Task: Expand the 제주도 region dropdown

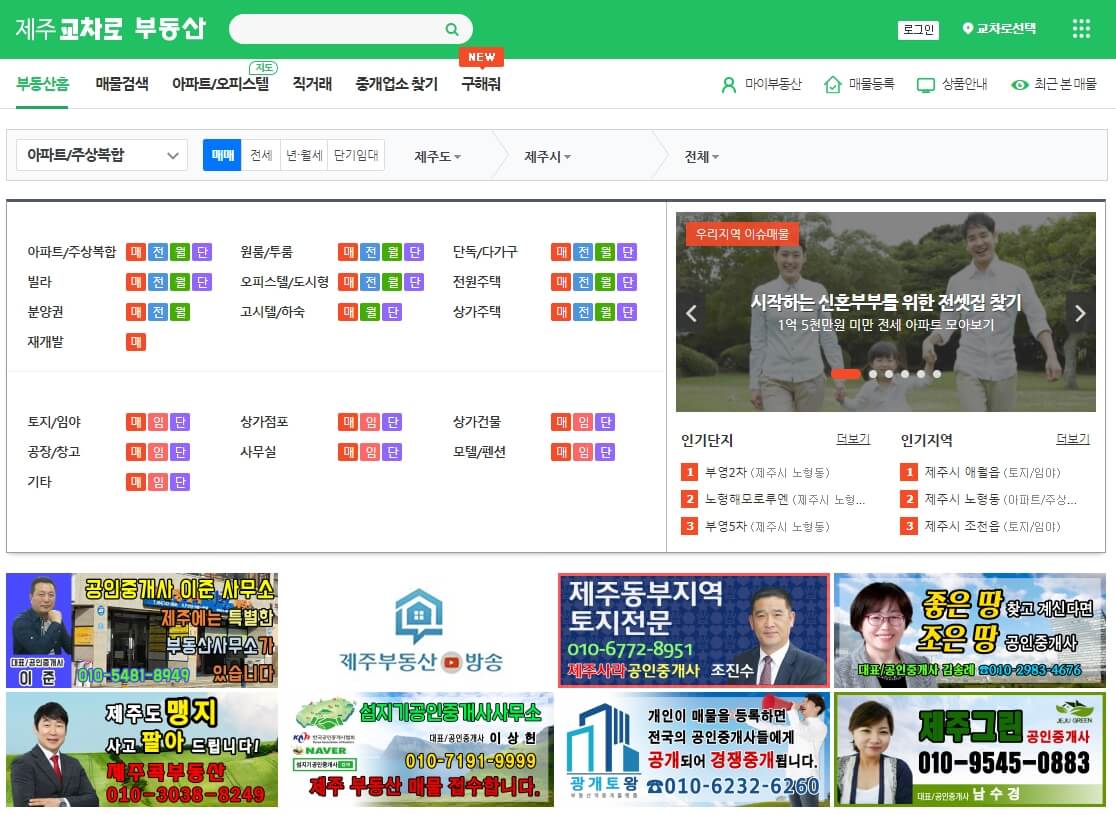Action: click(x=438, y=157)
